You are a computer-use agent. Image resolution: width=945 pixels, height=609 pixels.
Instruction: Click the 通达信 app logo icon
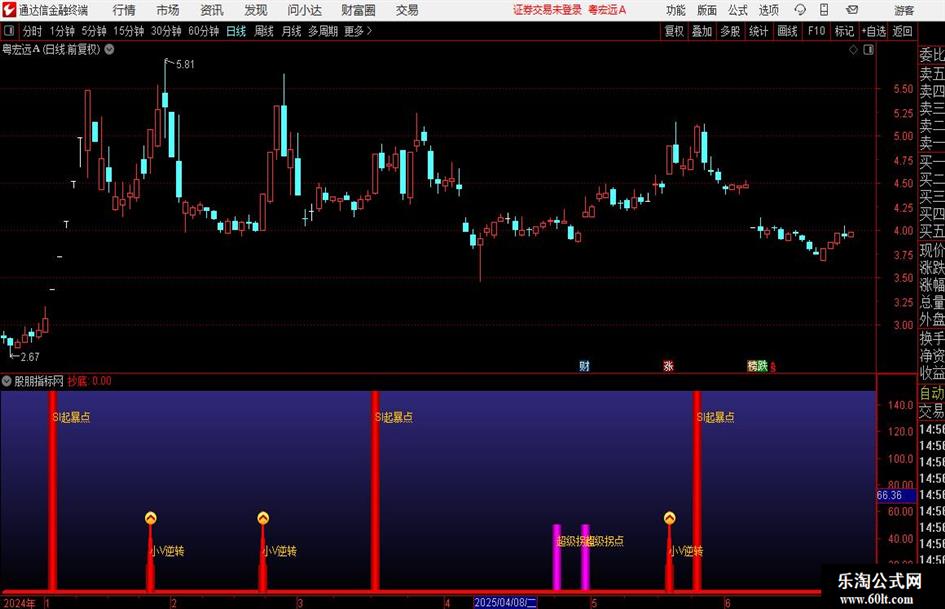[x=9, y=10]
